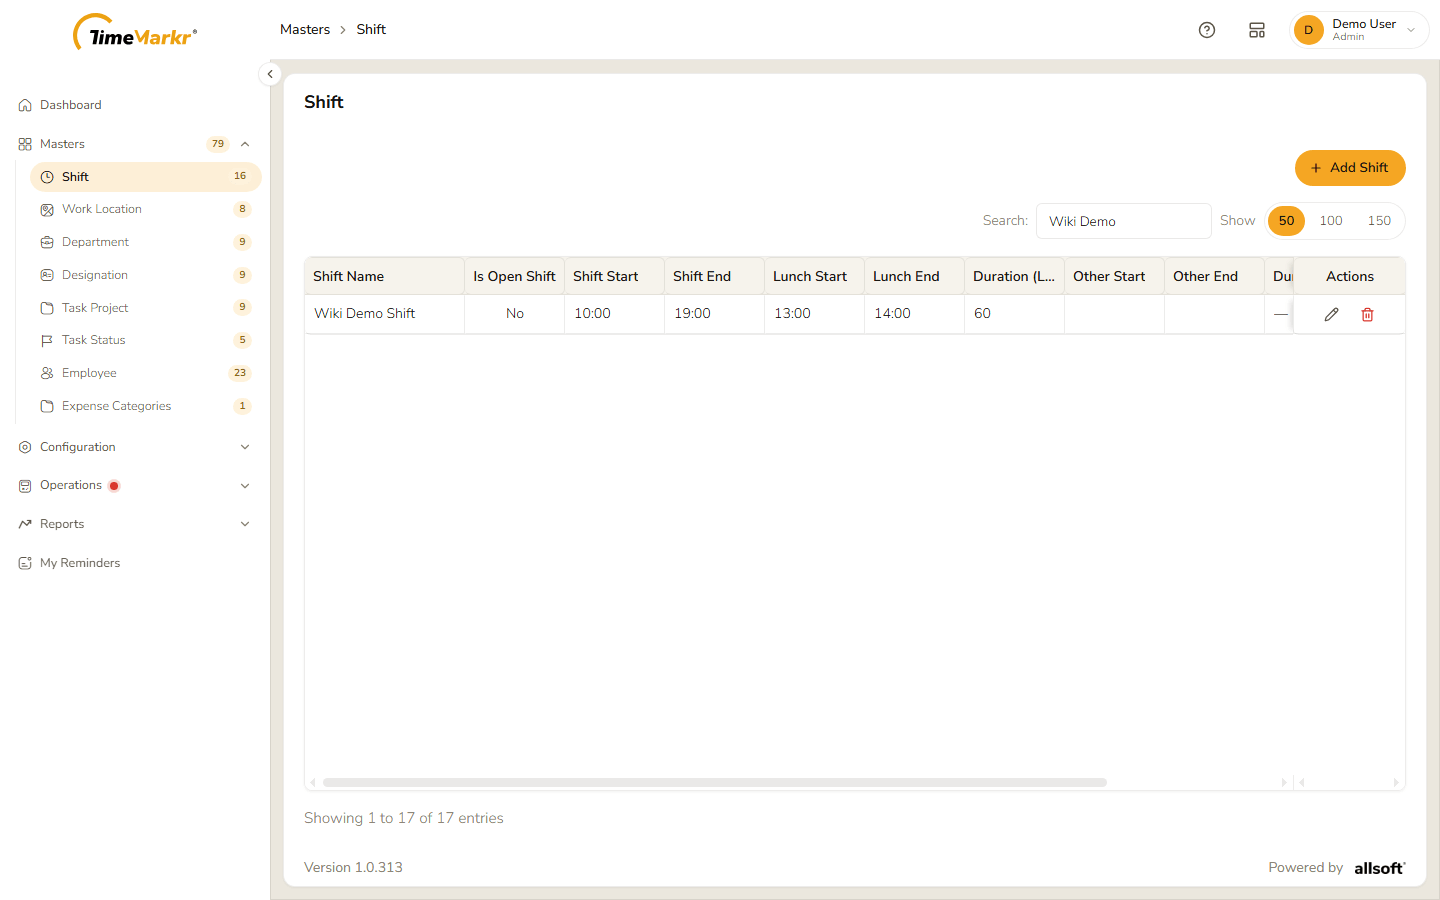Delete Wiki Demo Shift with trash icon
Image resolution: width=1440 pixels, height=900 pixels.
click(1368, 314)
